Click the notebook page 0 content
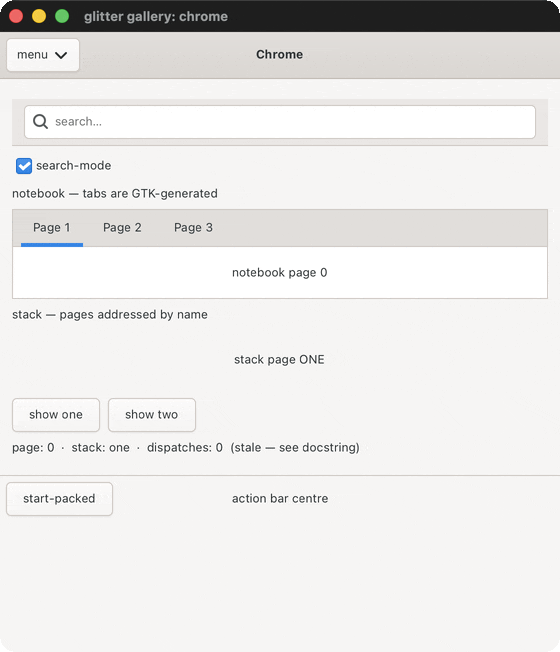Viewport: 560px width, 652px height. pos(280,272)
